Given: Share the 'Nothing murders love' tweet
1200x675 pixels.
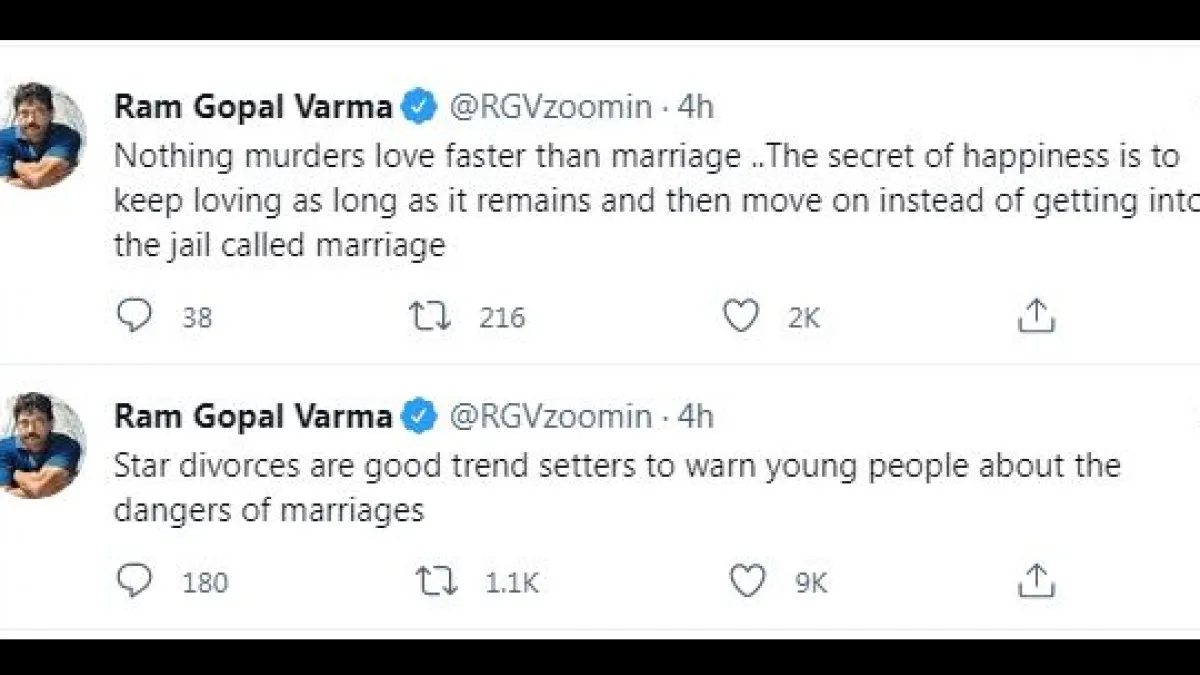Looking at the screenshot, I should (1036, 317).
